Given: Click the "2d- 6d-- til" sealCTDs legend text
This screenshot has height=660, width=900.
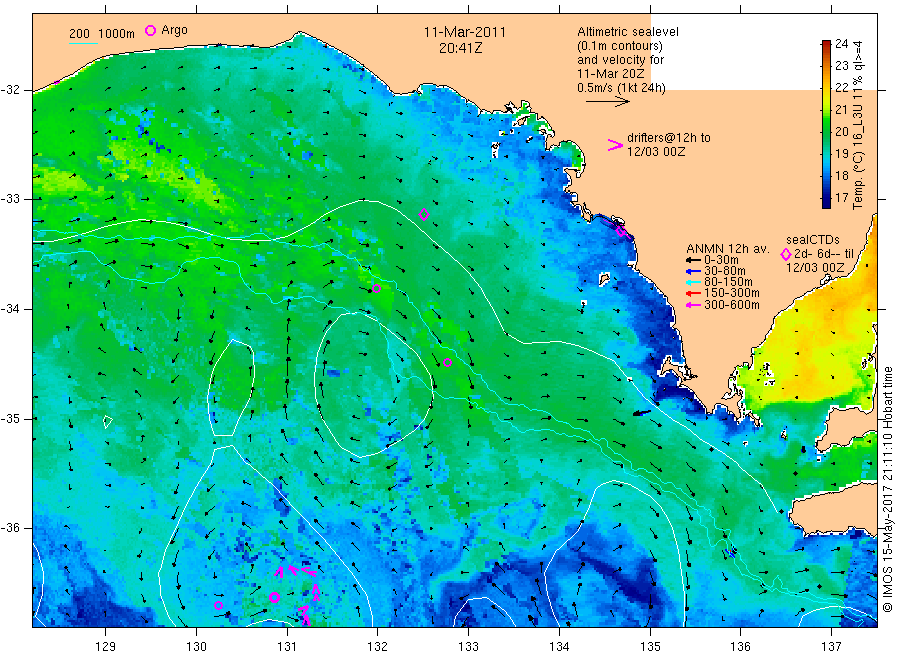Looking at the screenshot, I should [x=824, y=254].
